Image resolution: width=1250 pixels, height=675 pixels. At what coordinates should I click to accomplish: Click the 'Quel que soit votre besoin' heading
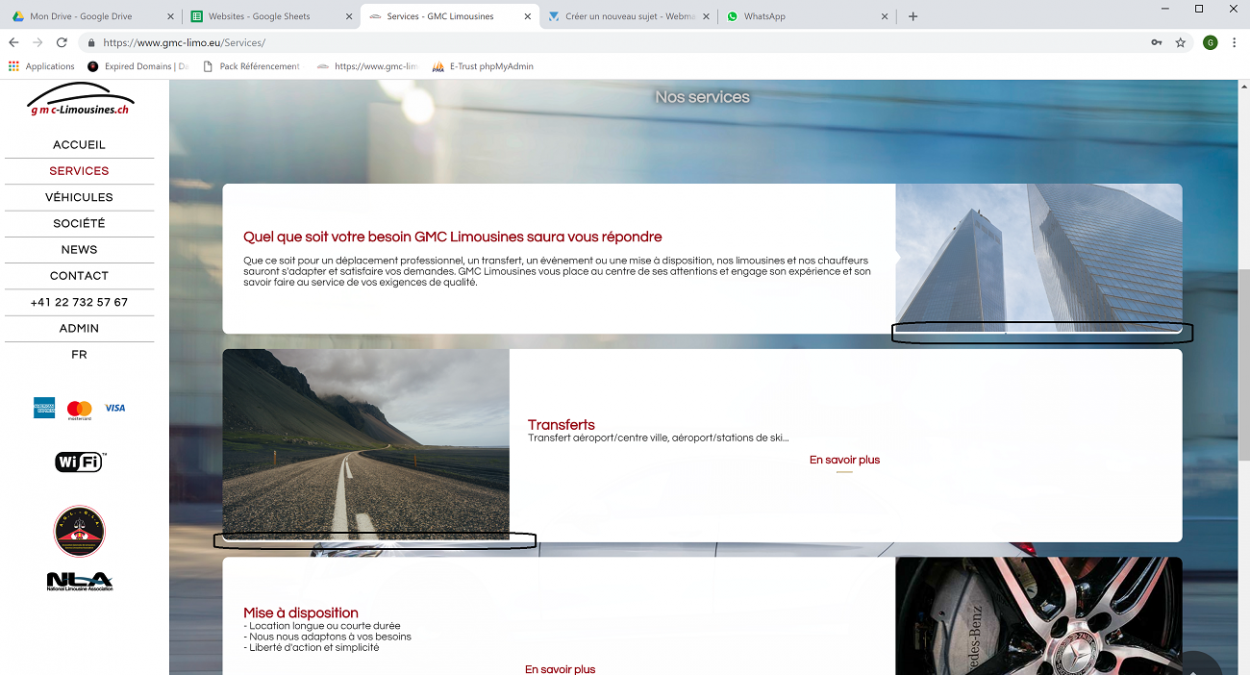coord(452,237)
